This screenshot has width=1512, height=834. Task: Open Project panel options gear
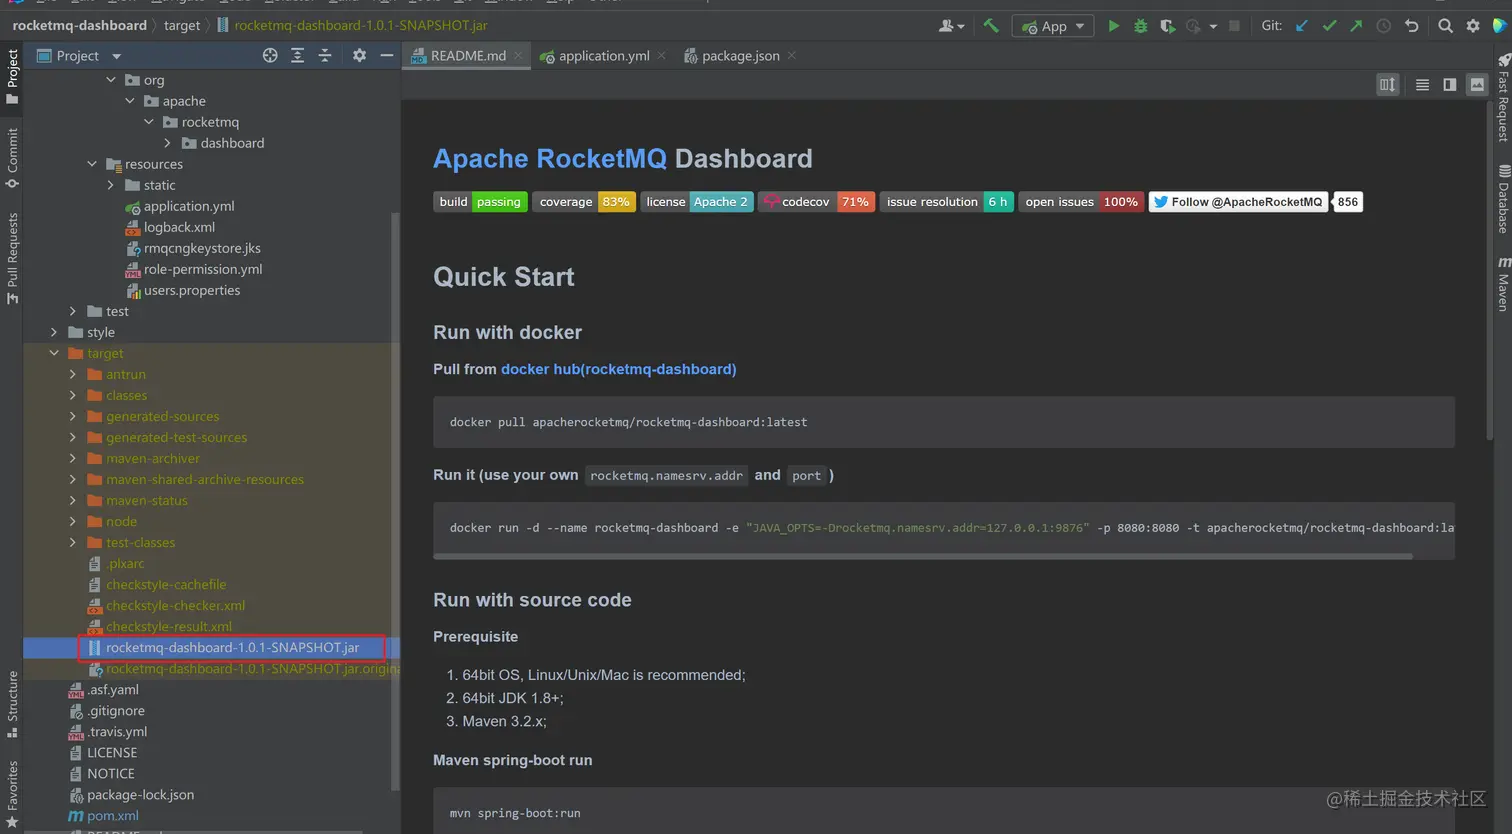click(359, 56)
